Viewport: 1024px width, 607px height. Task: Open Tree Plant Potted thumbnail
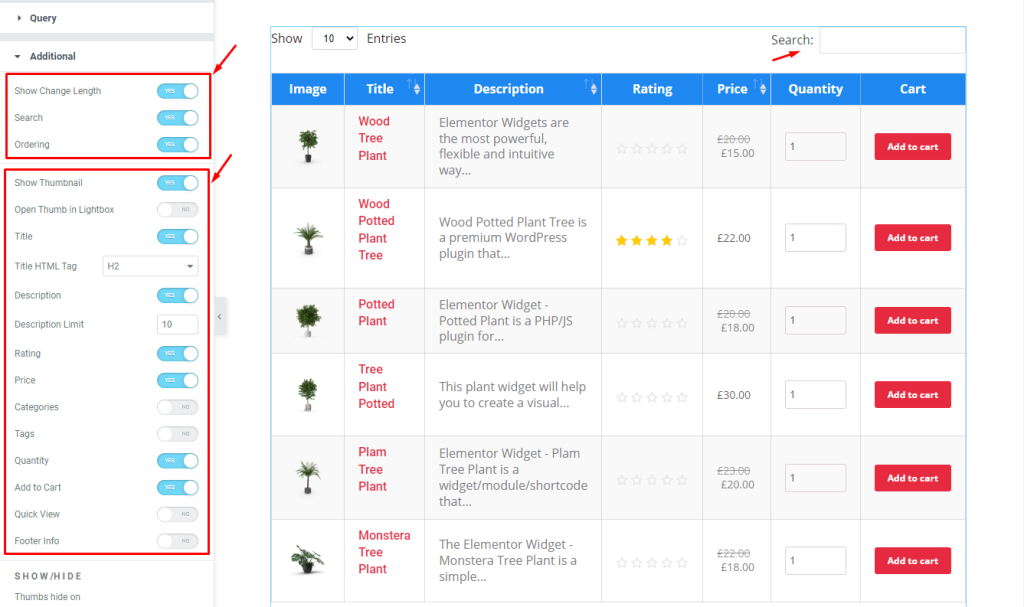pos(308,395)
